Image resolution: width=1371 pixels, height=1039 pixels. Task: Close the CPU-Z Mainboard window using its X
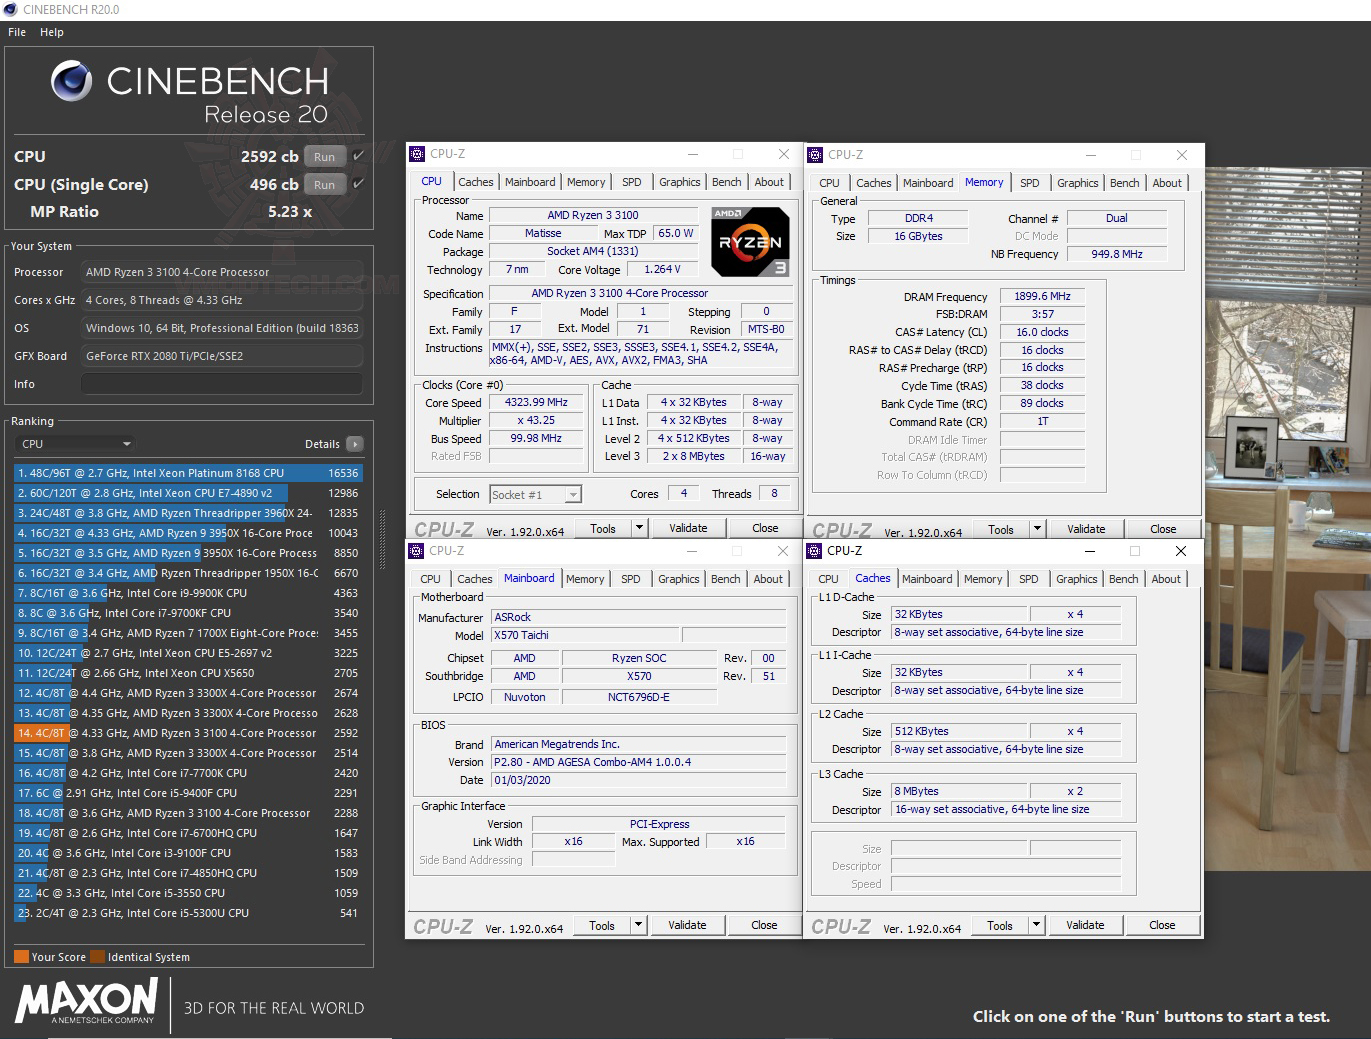point(783,551)
